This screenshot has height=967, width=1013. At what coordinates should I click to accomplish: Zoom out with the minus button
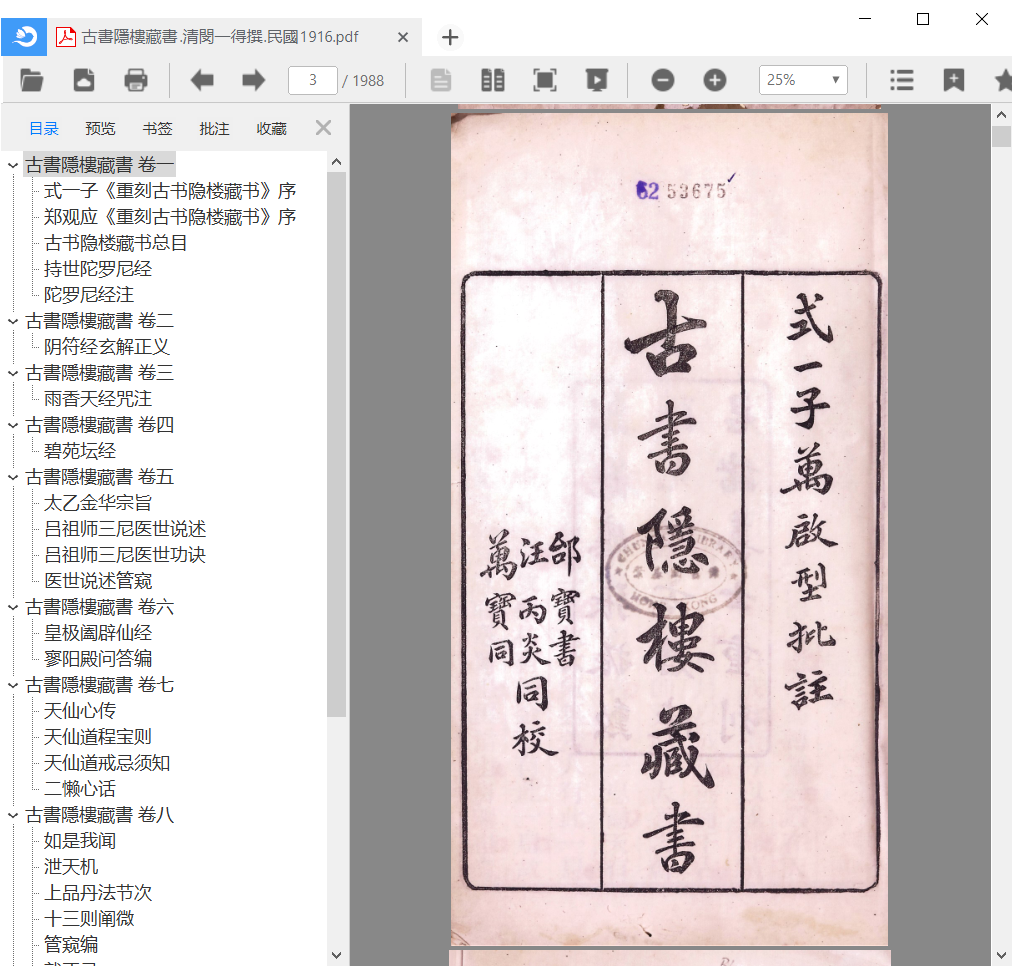point(663,80)
